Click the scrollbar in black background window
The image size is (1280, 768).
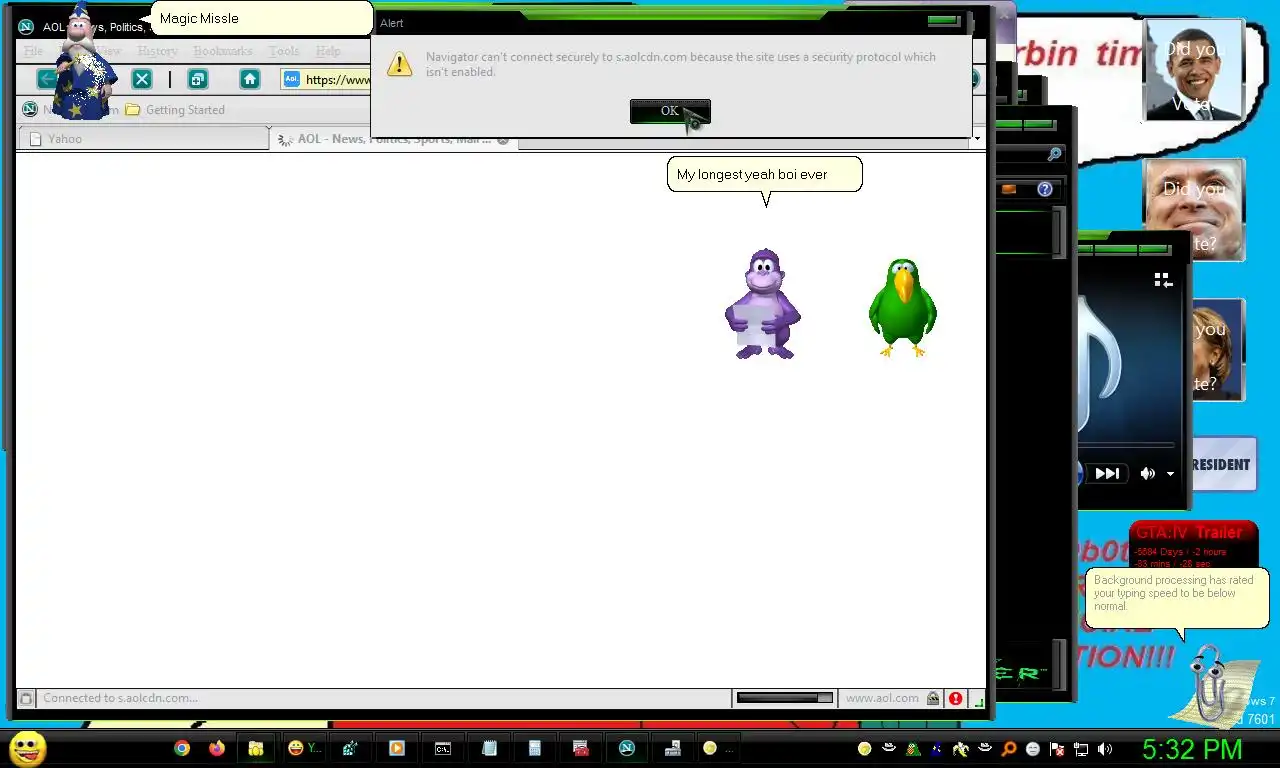[1060, 231]
